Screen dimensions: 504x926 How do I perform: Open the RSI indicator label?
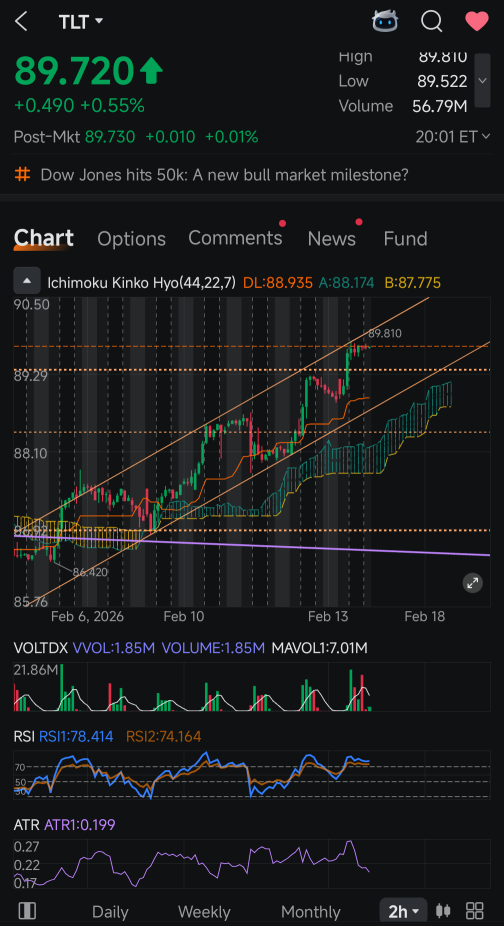tap(24, 736)
